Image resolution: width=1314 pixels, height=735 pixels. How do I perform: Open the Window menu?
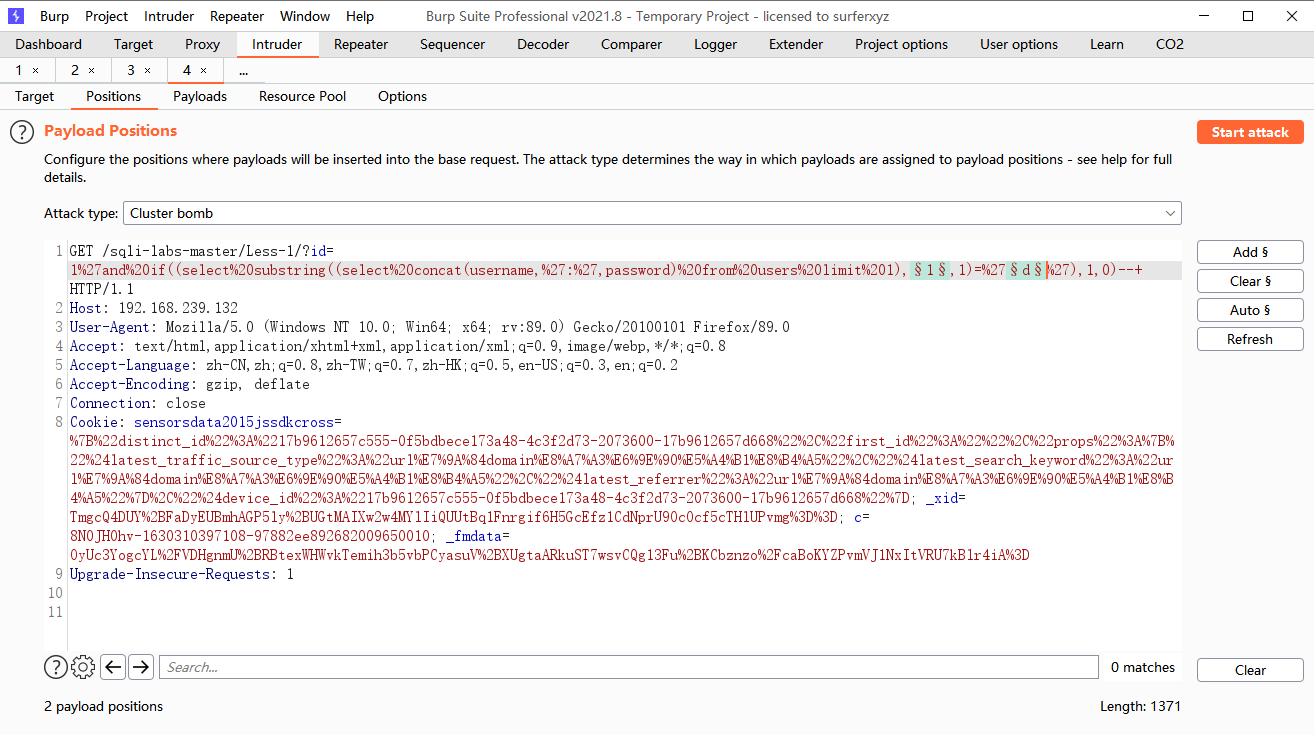point(305,16)
